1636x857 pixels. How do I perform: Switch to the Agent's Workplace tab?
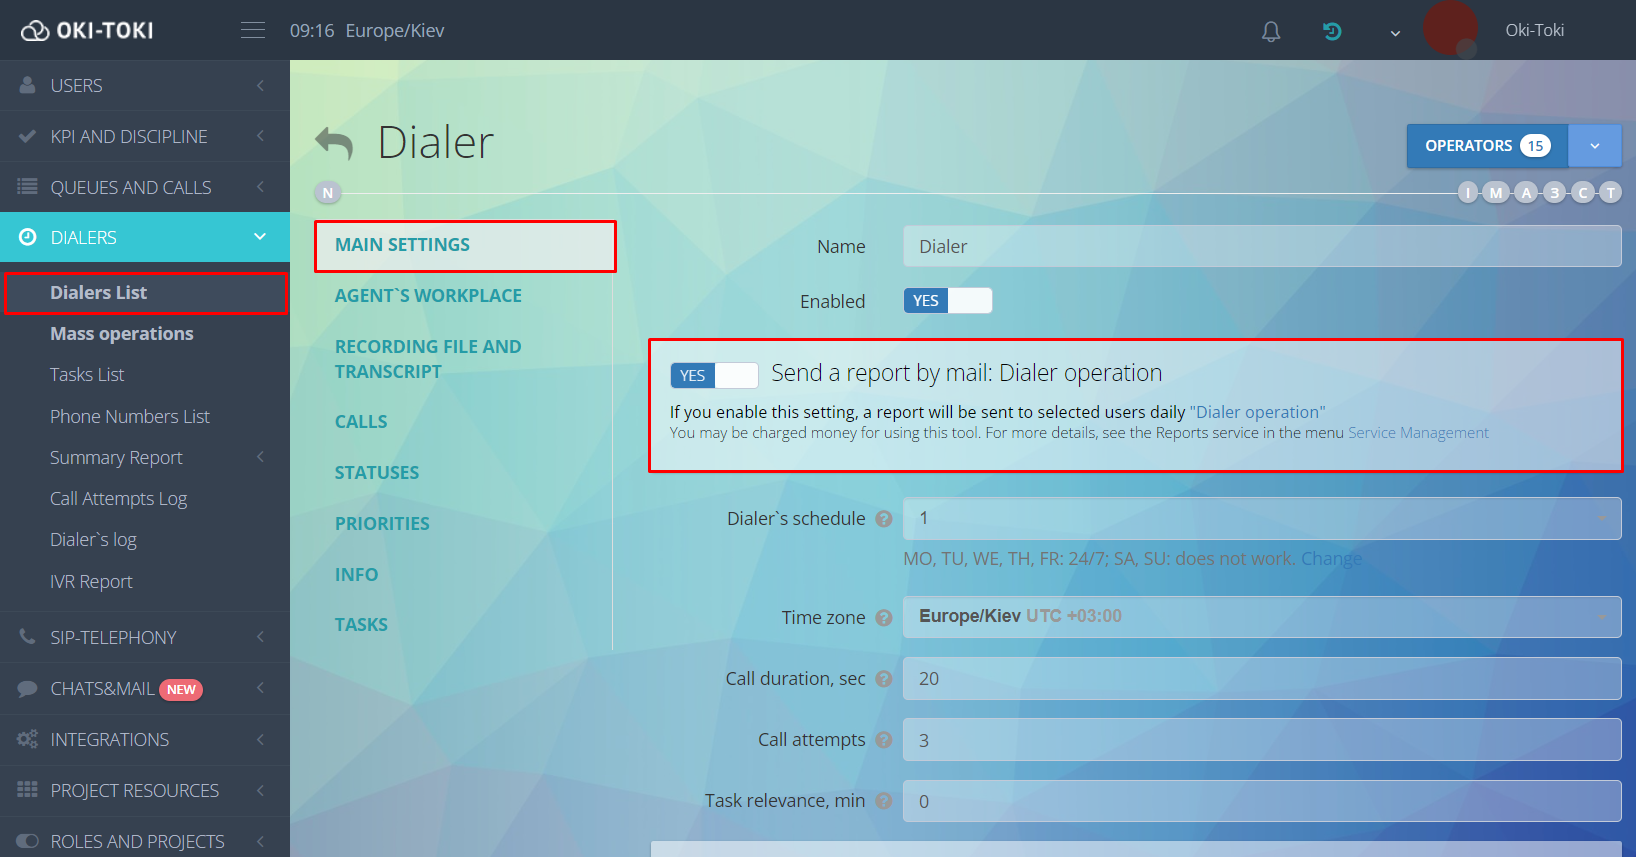coord(428,296)
